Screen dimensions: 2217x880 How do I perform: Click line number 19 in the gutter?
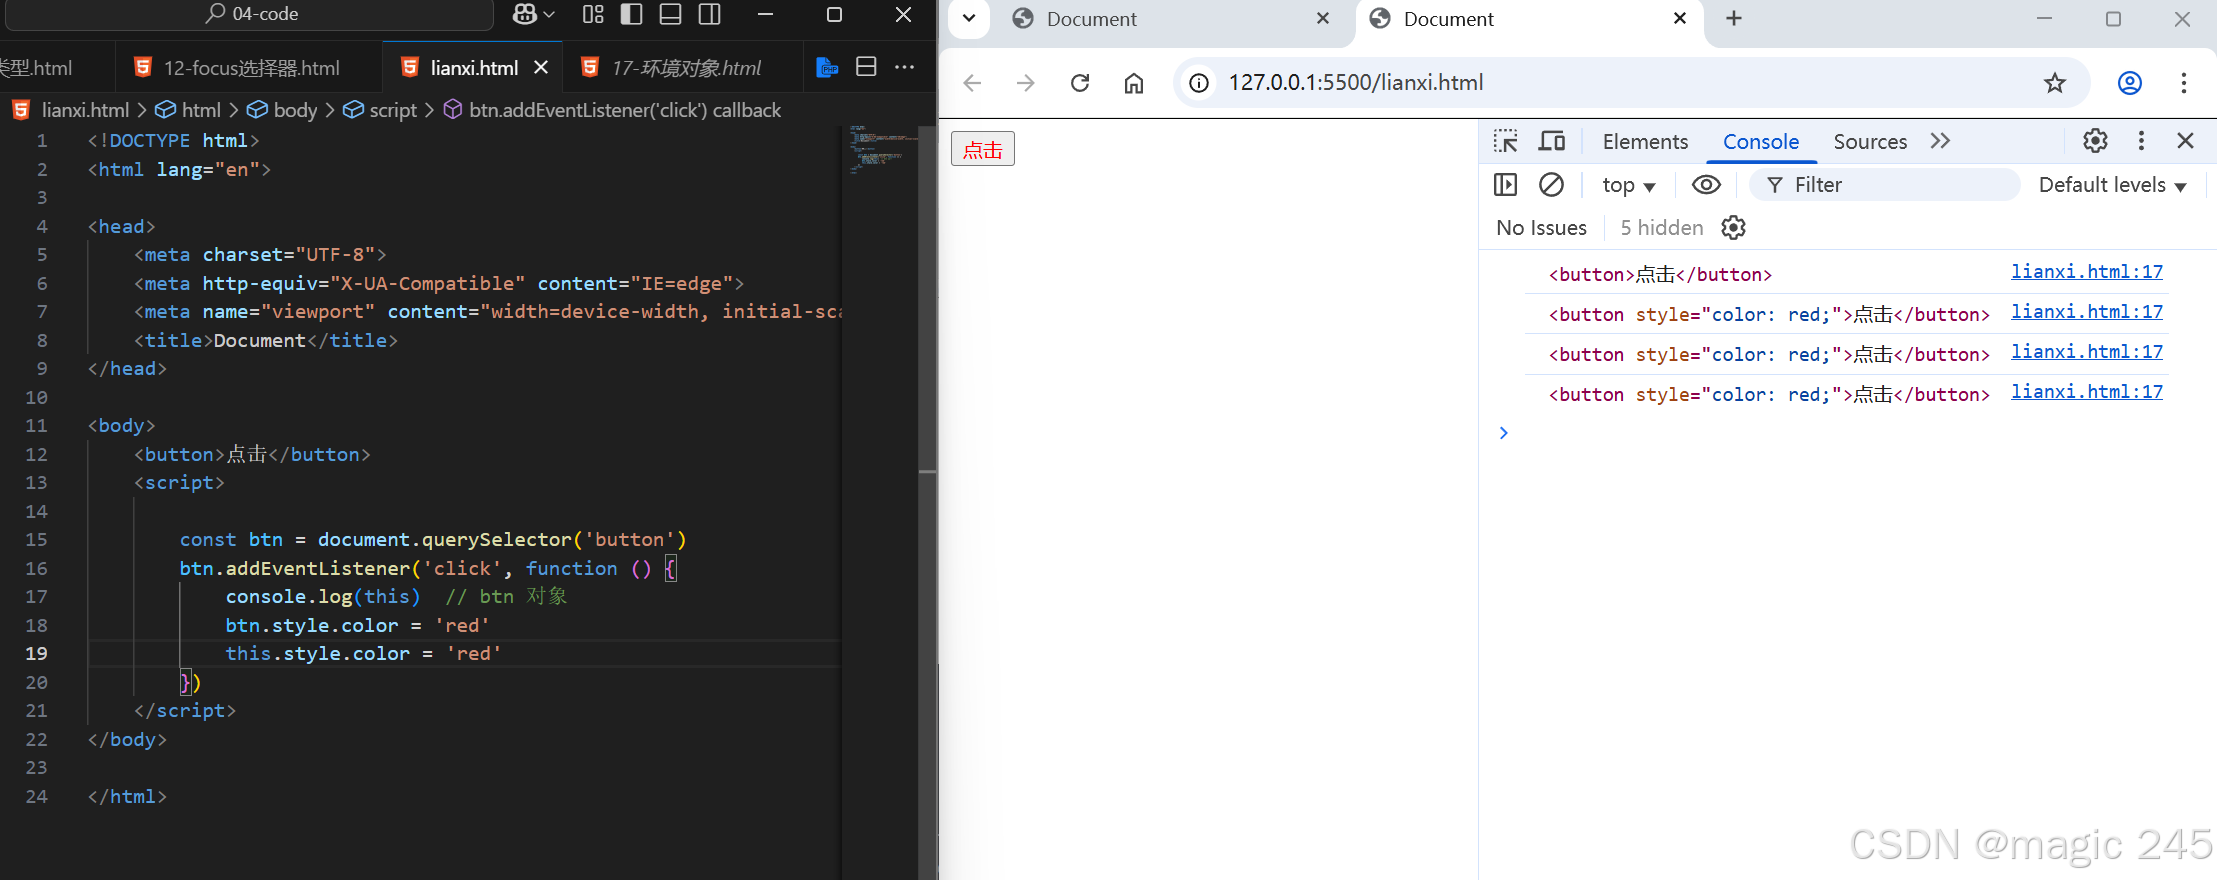36,653
